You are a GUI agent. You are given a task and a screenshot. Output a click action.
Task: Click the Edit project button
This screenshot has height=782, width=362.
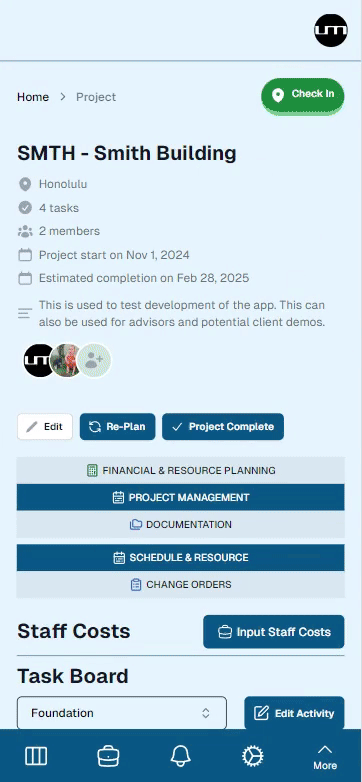pyautogui.click(x=45, y=426)
